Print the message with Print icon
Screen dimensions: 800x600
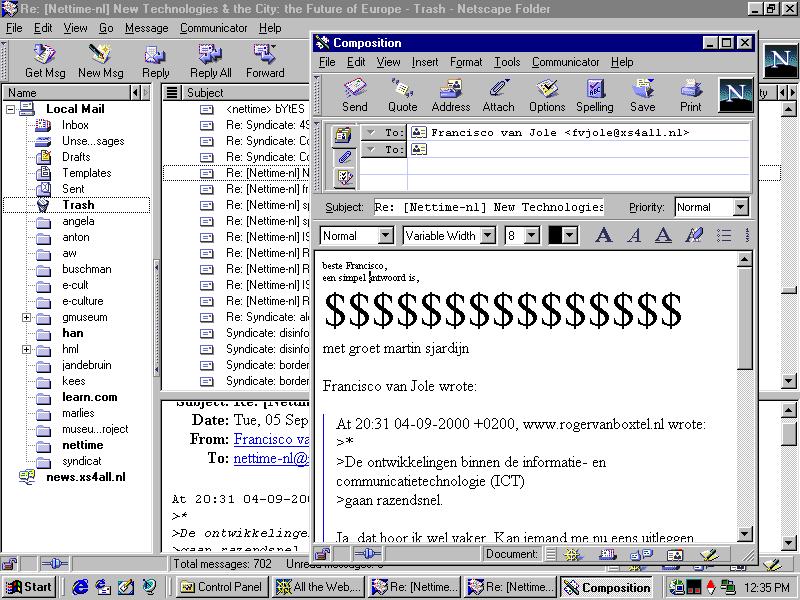click(690, 96)
